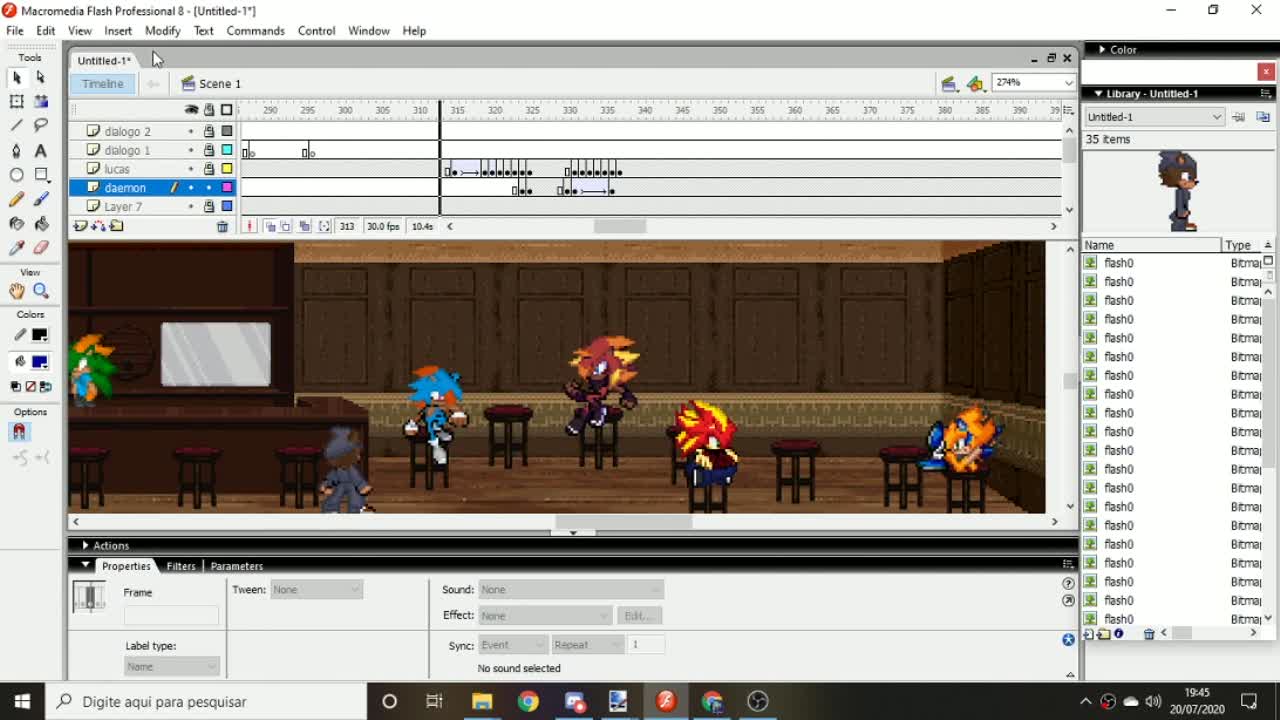Toggle visibility dot of lucas layer
1280x720 pixels.
(x=191, y=169)
